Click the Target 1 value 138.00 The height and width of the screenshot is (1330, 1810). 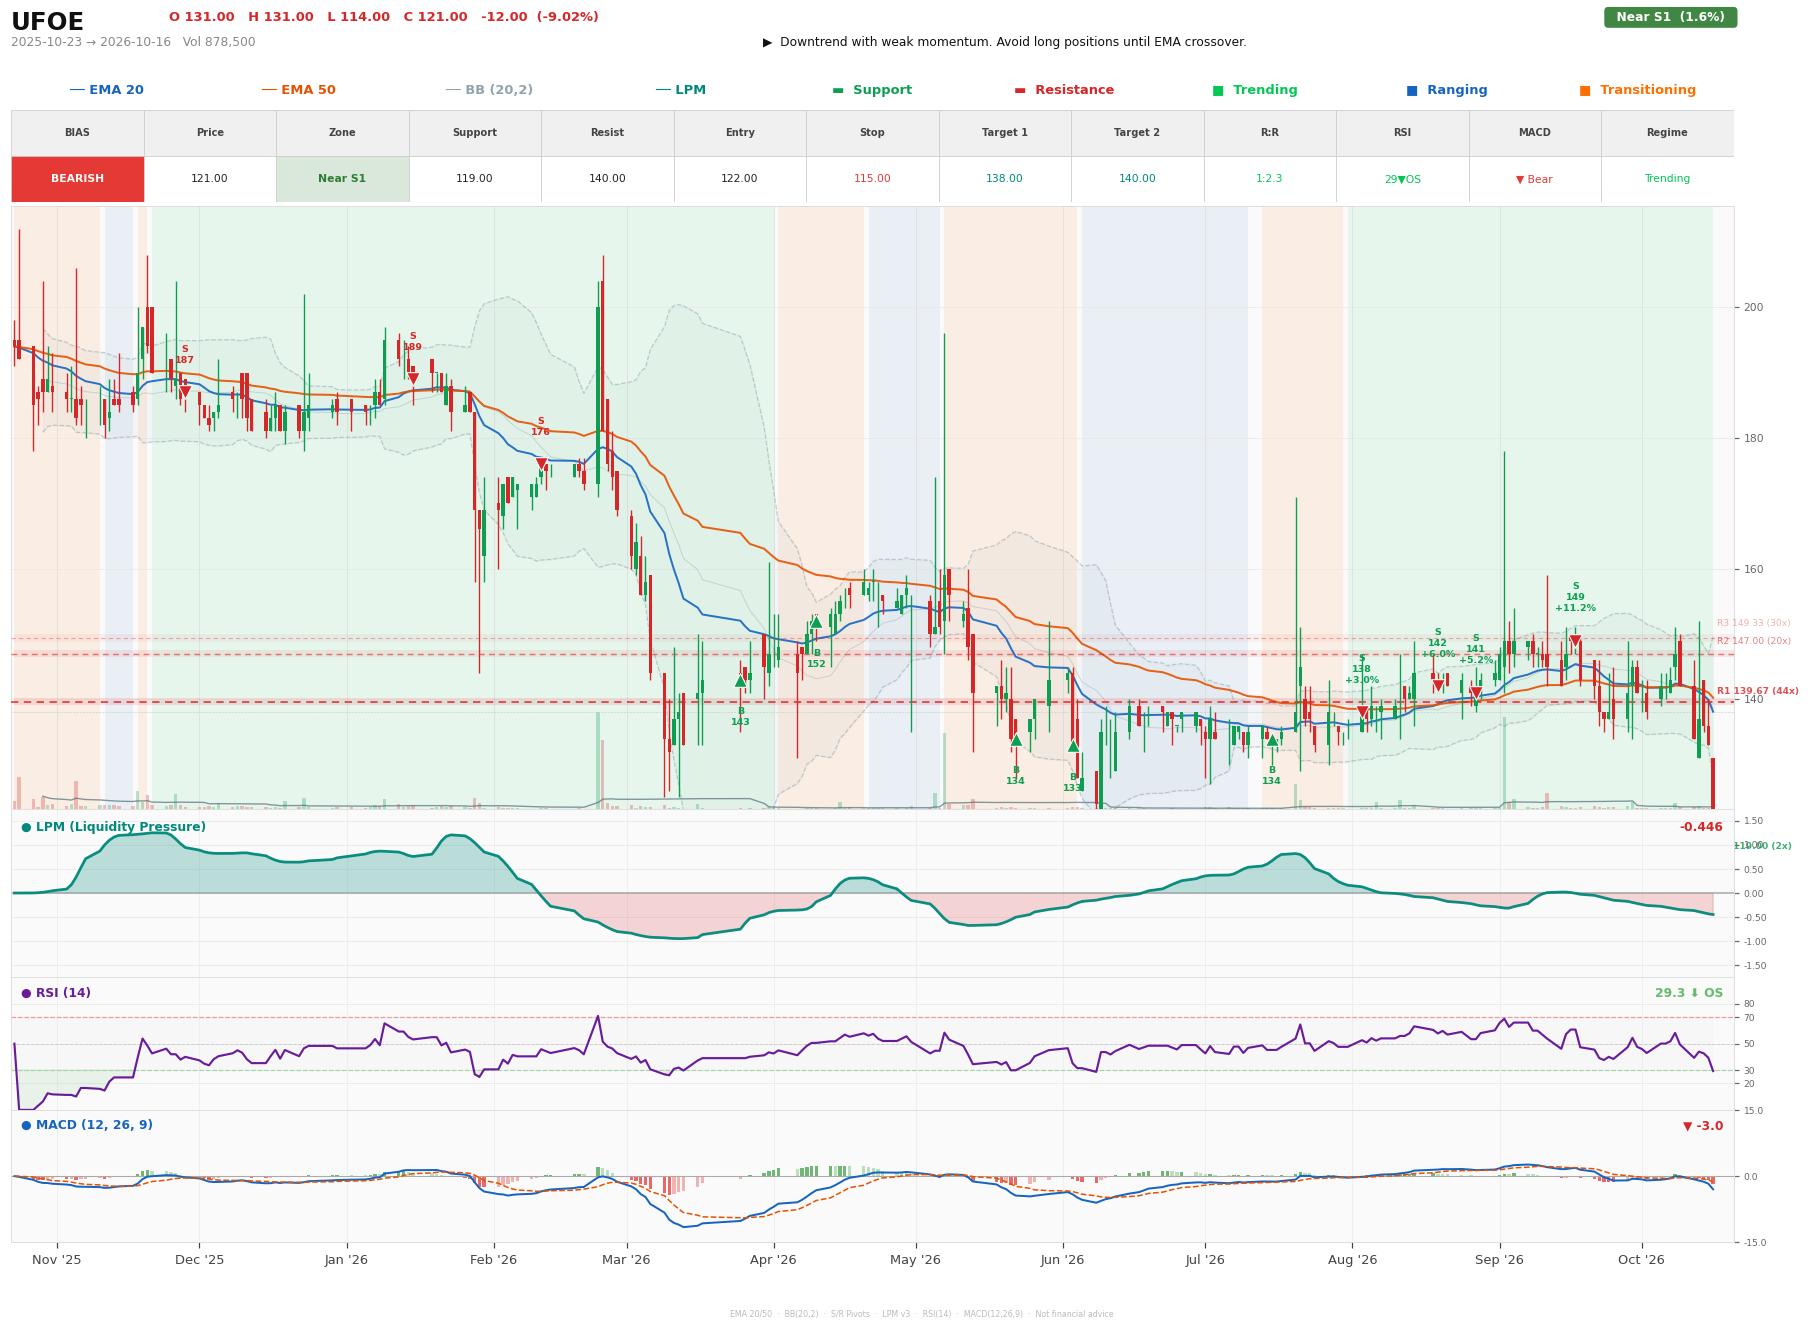click(1004, 179)
